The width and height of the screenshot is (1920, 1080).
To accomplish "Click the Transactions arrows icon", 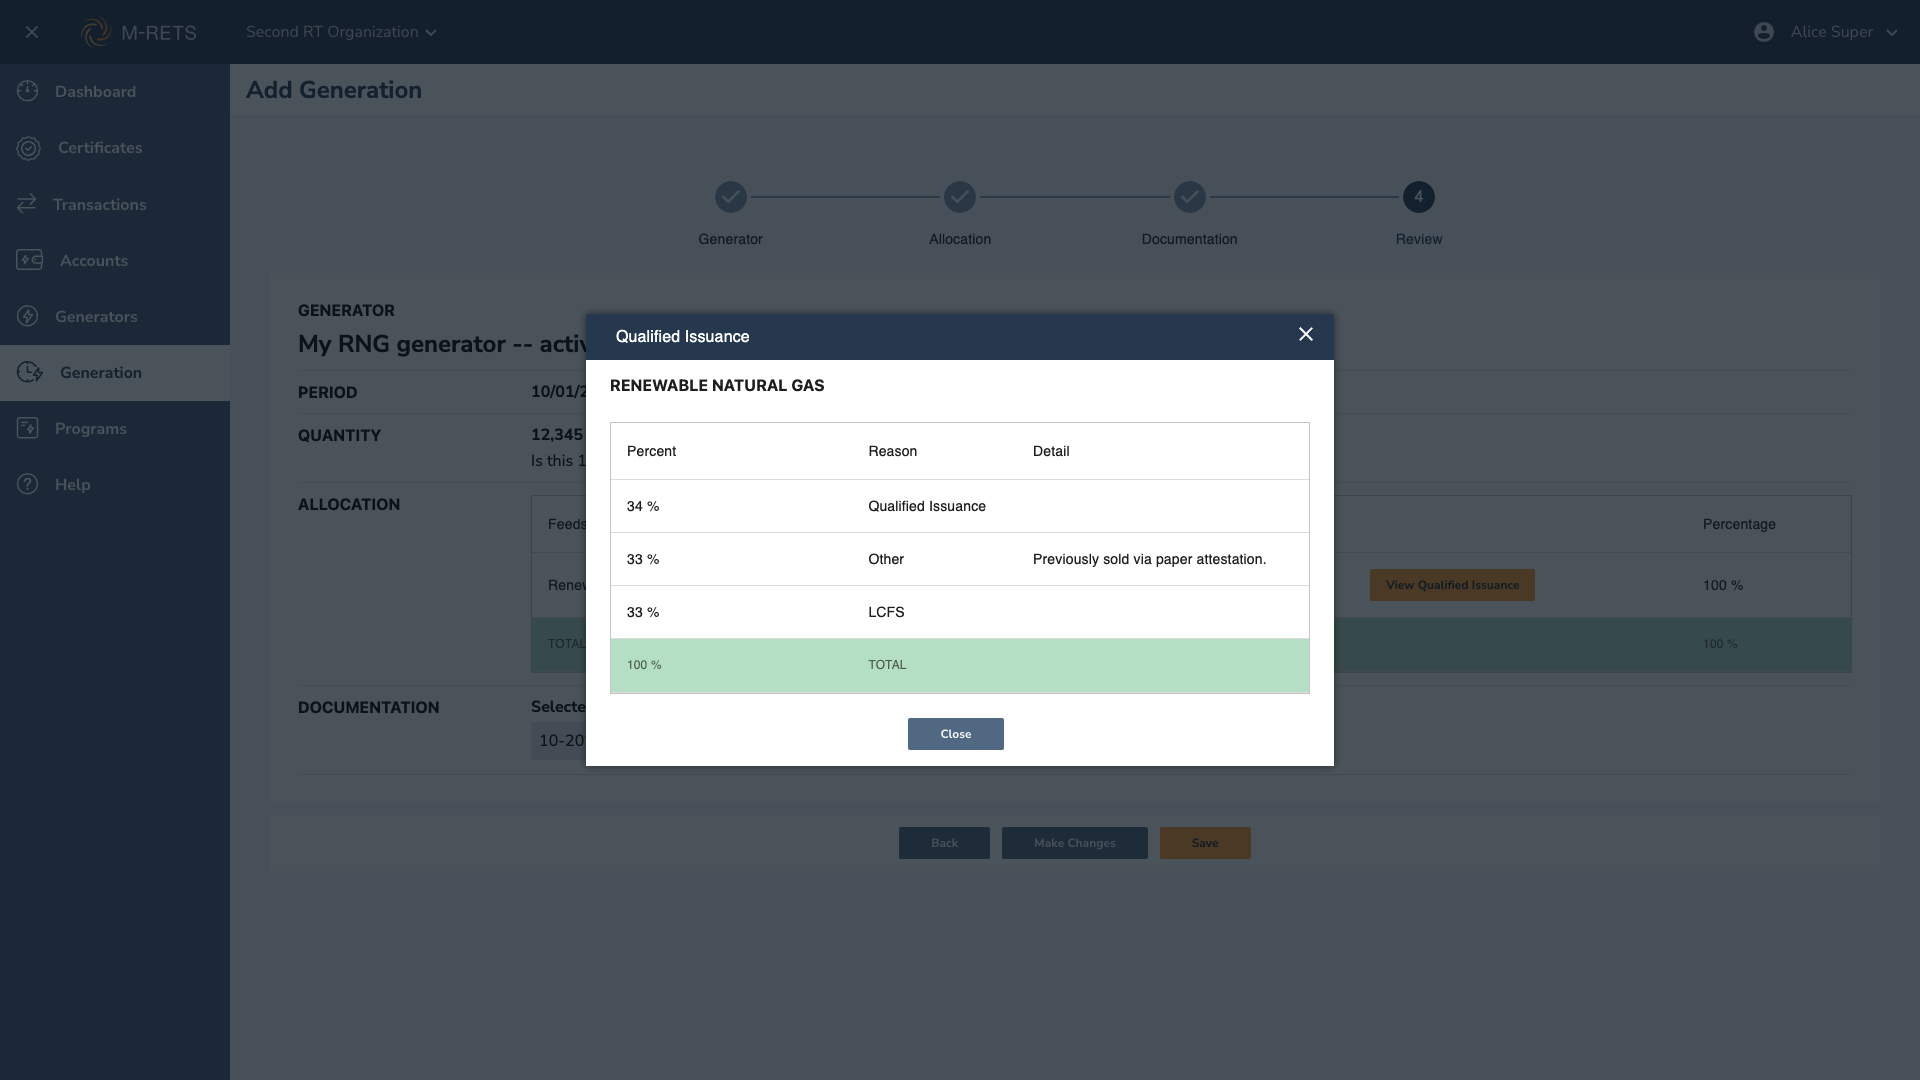I will pyautogui.click(x=27, y=204).
